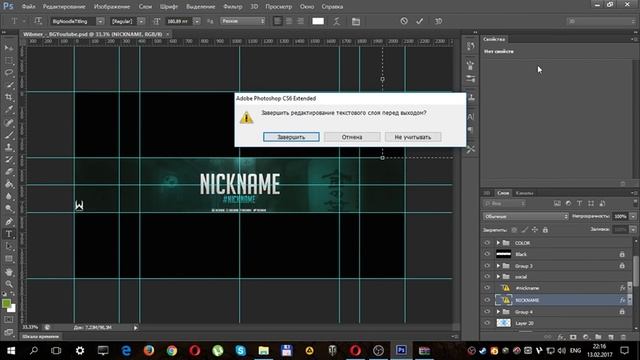This screenshot has height=360, width=640.
Task: Select the Horizontal Type tool in toolbox
Action: 9,234
